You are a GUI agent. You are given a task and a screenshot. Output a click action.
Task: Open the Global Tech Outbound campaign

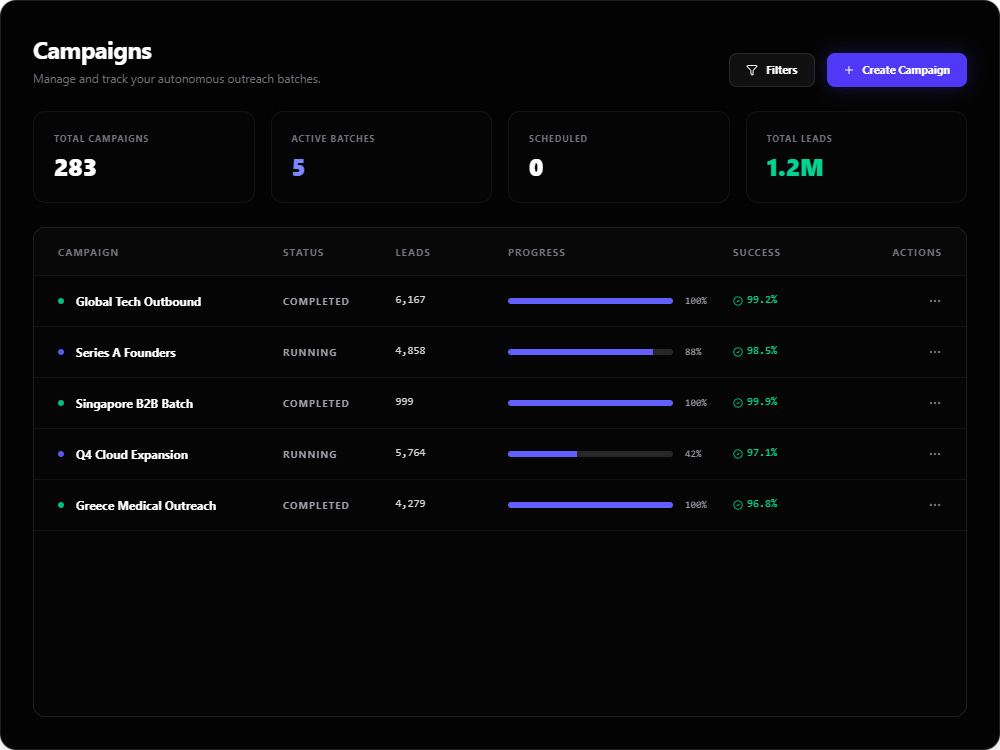click(138, 302)
